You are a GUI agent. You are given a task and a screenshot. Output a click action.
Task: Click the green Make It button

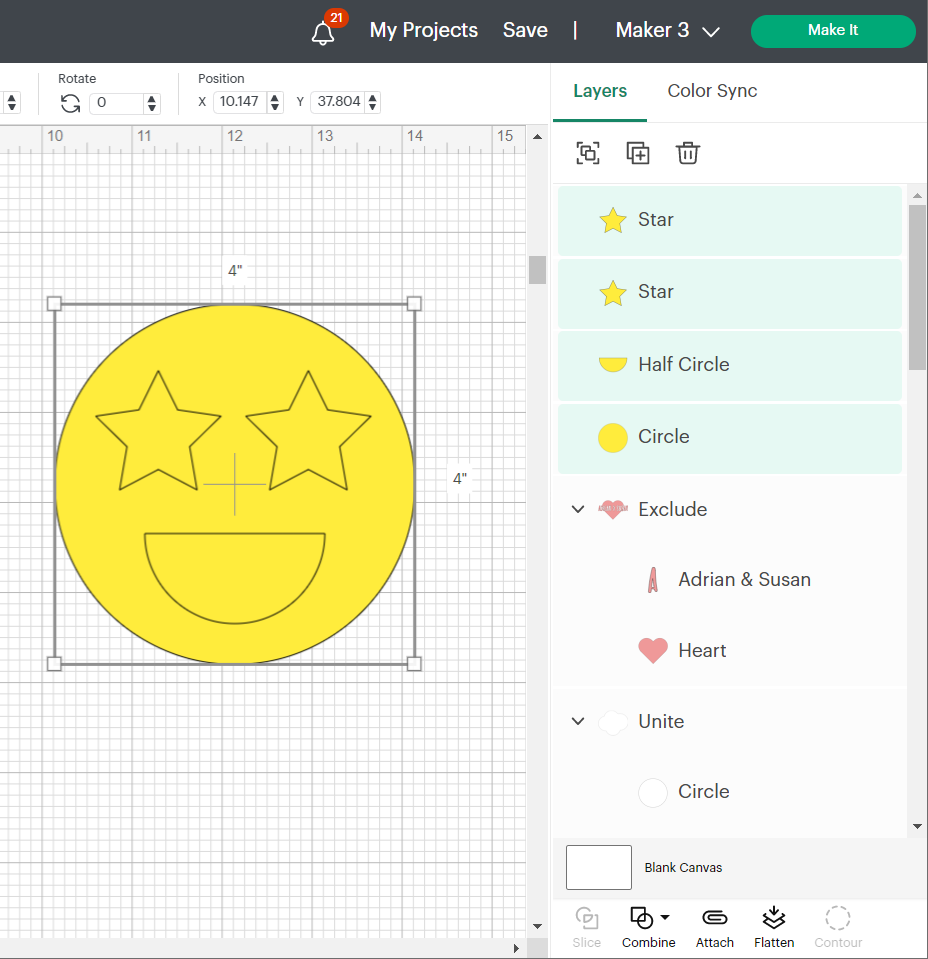(x=832, y=31)
